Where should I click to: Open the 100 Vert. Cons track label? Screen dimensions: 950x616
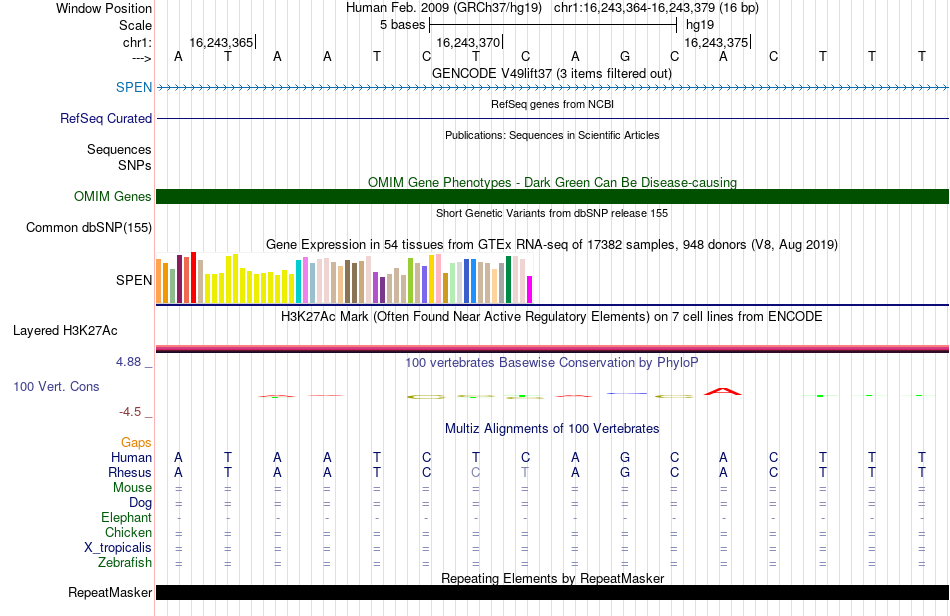[56, 386]
